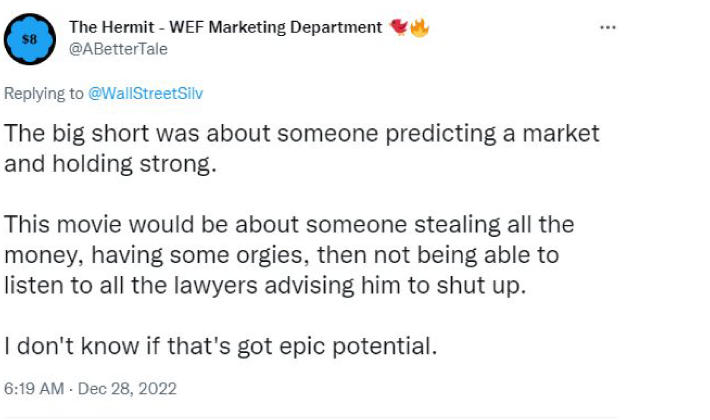The height and width of the screenshot is (420, 710).
Task: Click the red bird emoji beside the name
Action: coord(398,27)
